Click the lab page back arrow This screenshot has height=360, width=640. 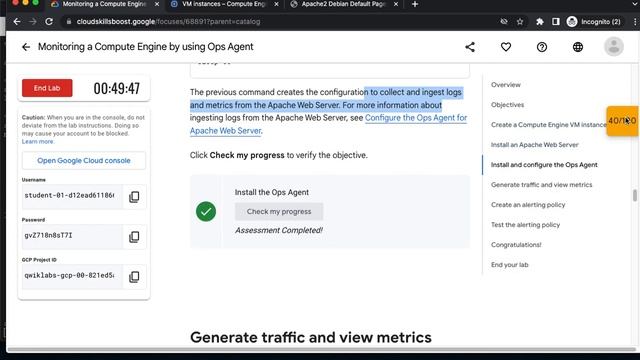[26, 47]
